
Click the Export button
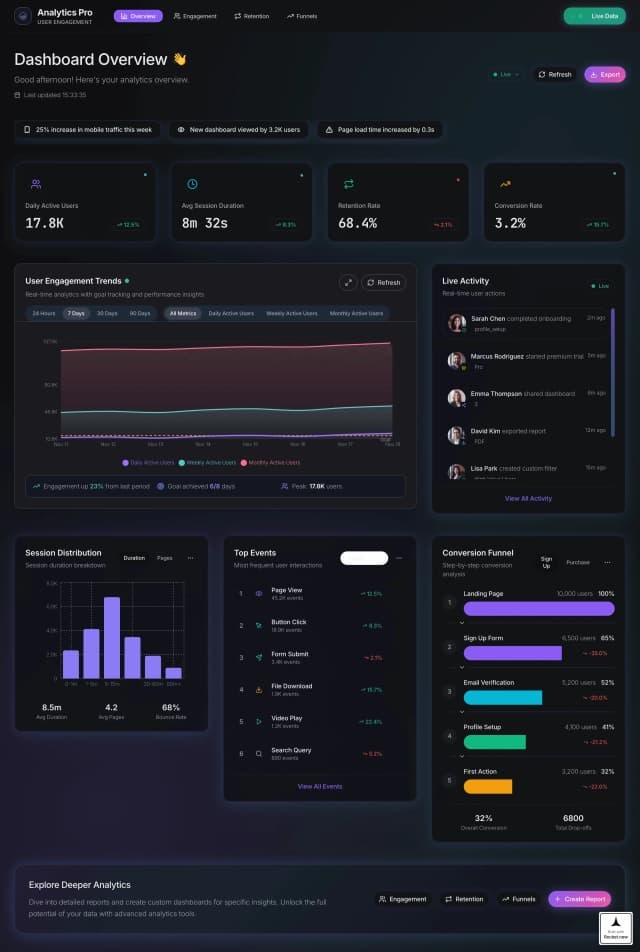pos(605,74)
